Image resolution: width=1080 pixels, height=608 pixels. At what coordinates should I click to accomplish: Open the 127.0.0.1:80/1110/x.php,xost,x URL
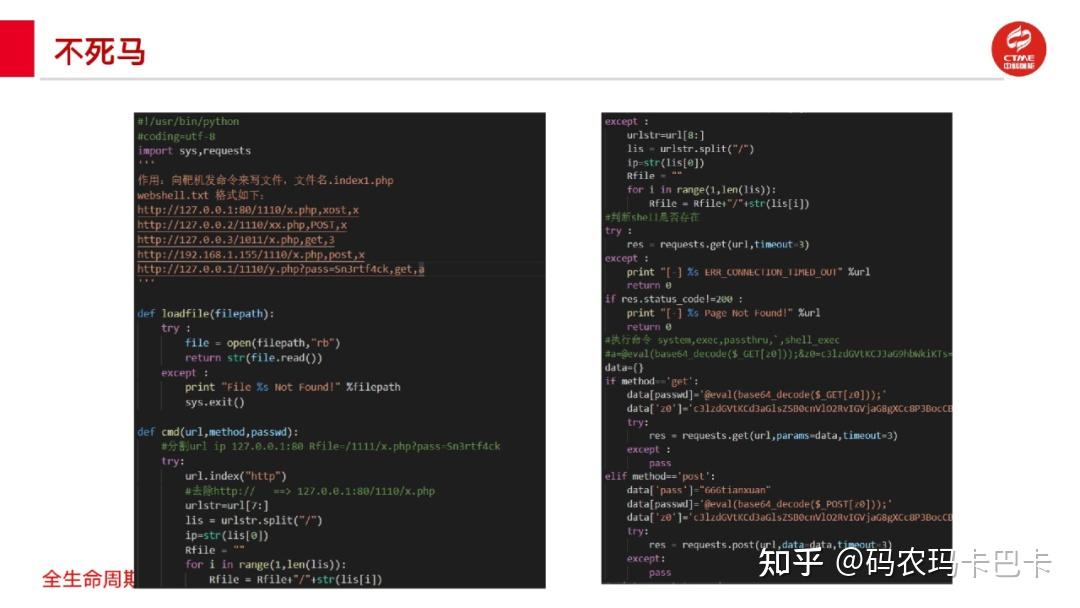(x=248, y=210)
